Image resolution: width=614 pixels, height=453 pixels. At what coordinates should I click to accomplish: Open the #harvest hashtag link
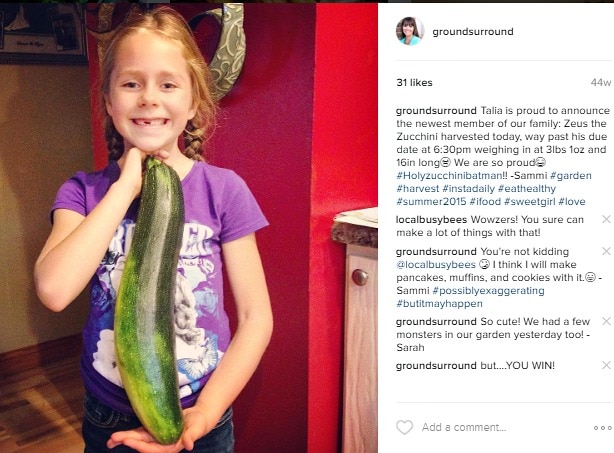[417, 188]
